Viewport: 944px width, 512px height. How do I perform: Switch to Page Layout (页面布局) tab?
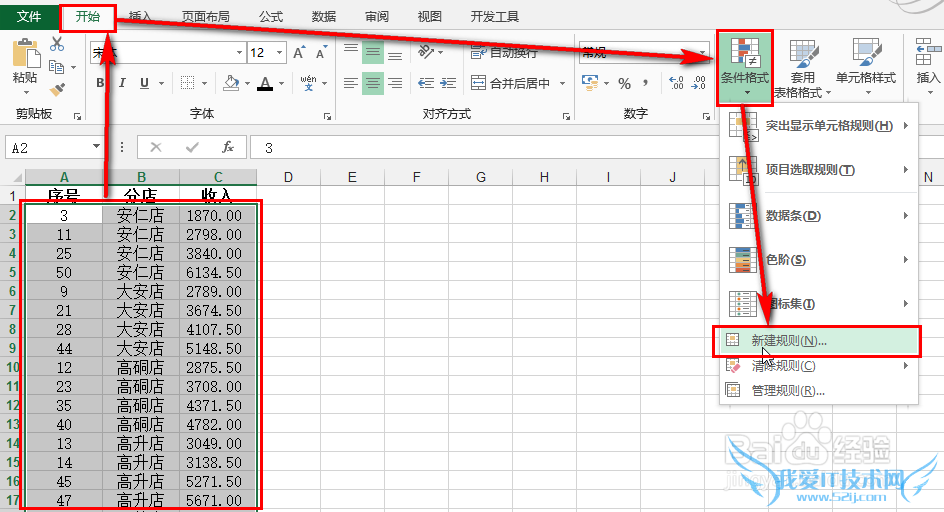point(206,17)
